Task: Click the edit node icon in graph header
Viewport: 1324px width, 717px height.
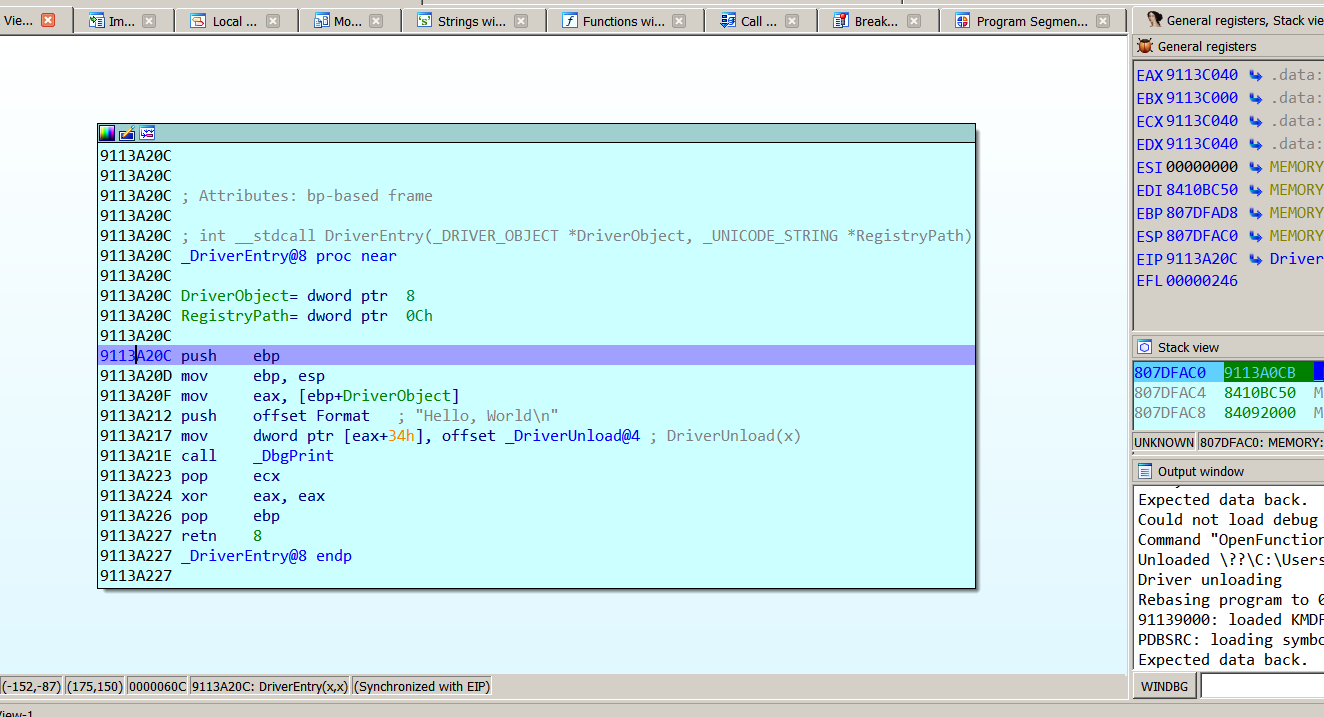Action: pyautogui.click(x=127, y=133)
